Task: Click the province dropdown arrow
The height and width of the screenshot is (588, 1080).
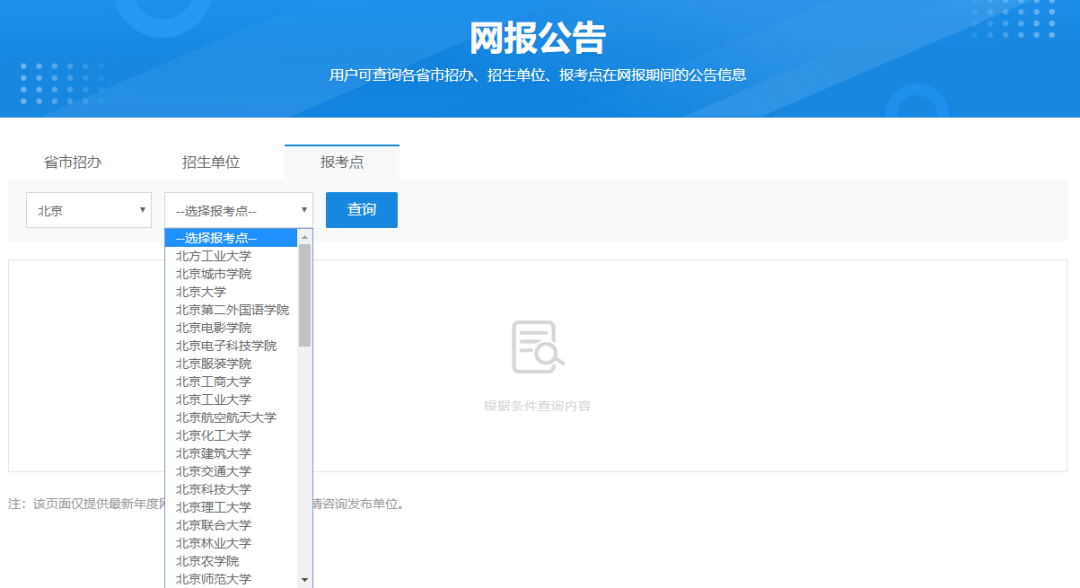Action: click(143, 209)
